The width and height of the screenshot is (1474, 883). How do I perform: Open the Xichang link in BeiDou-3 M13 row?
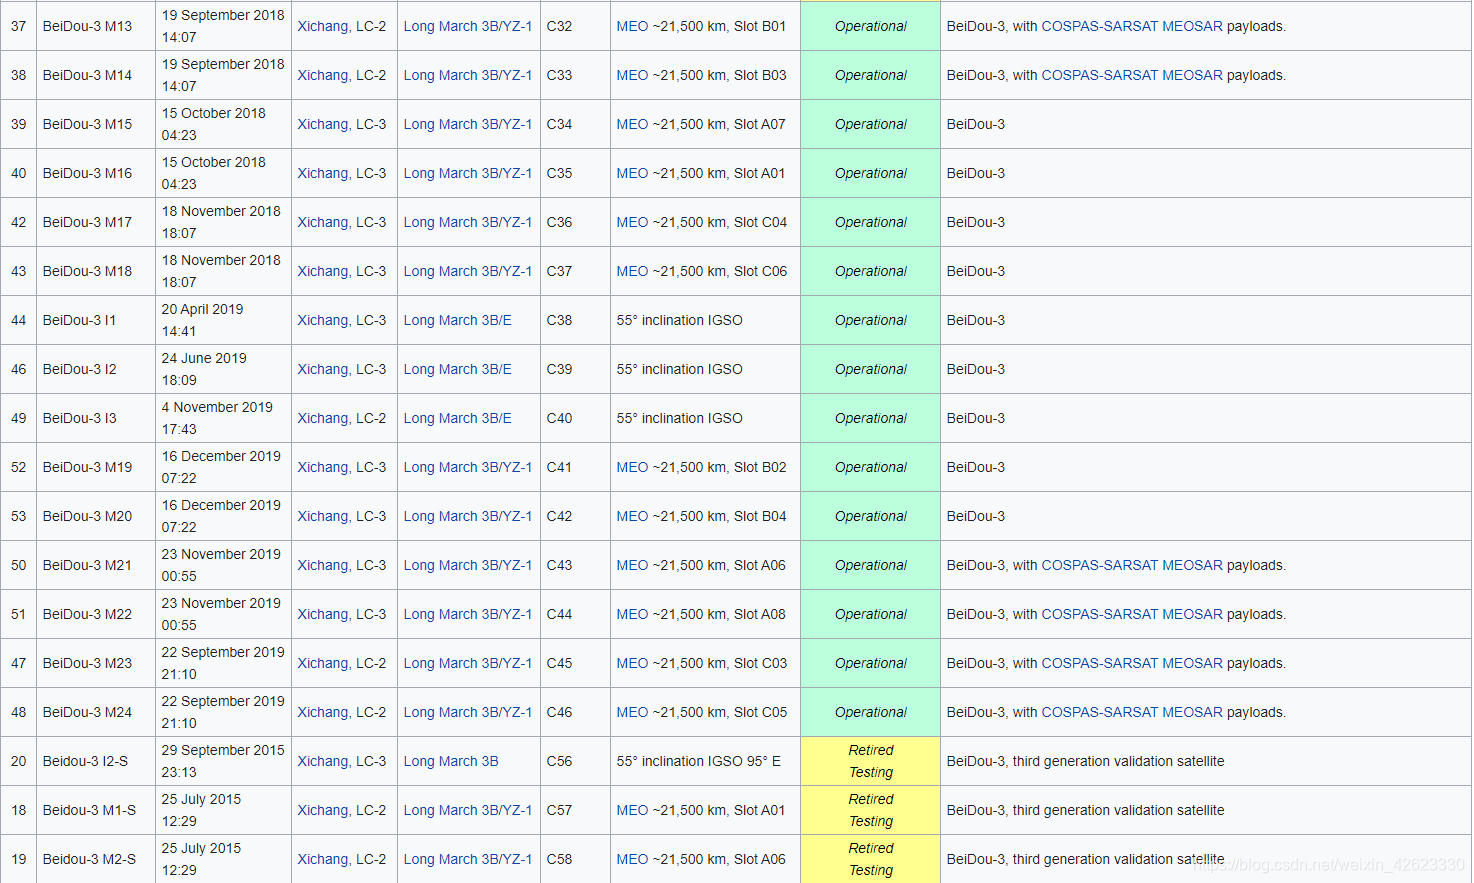coord(322,26)
